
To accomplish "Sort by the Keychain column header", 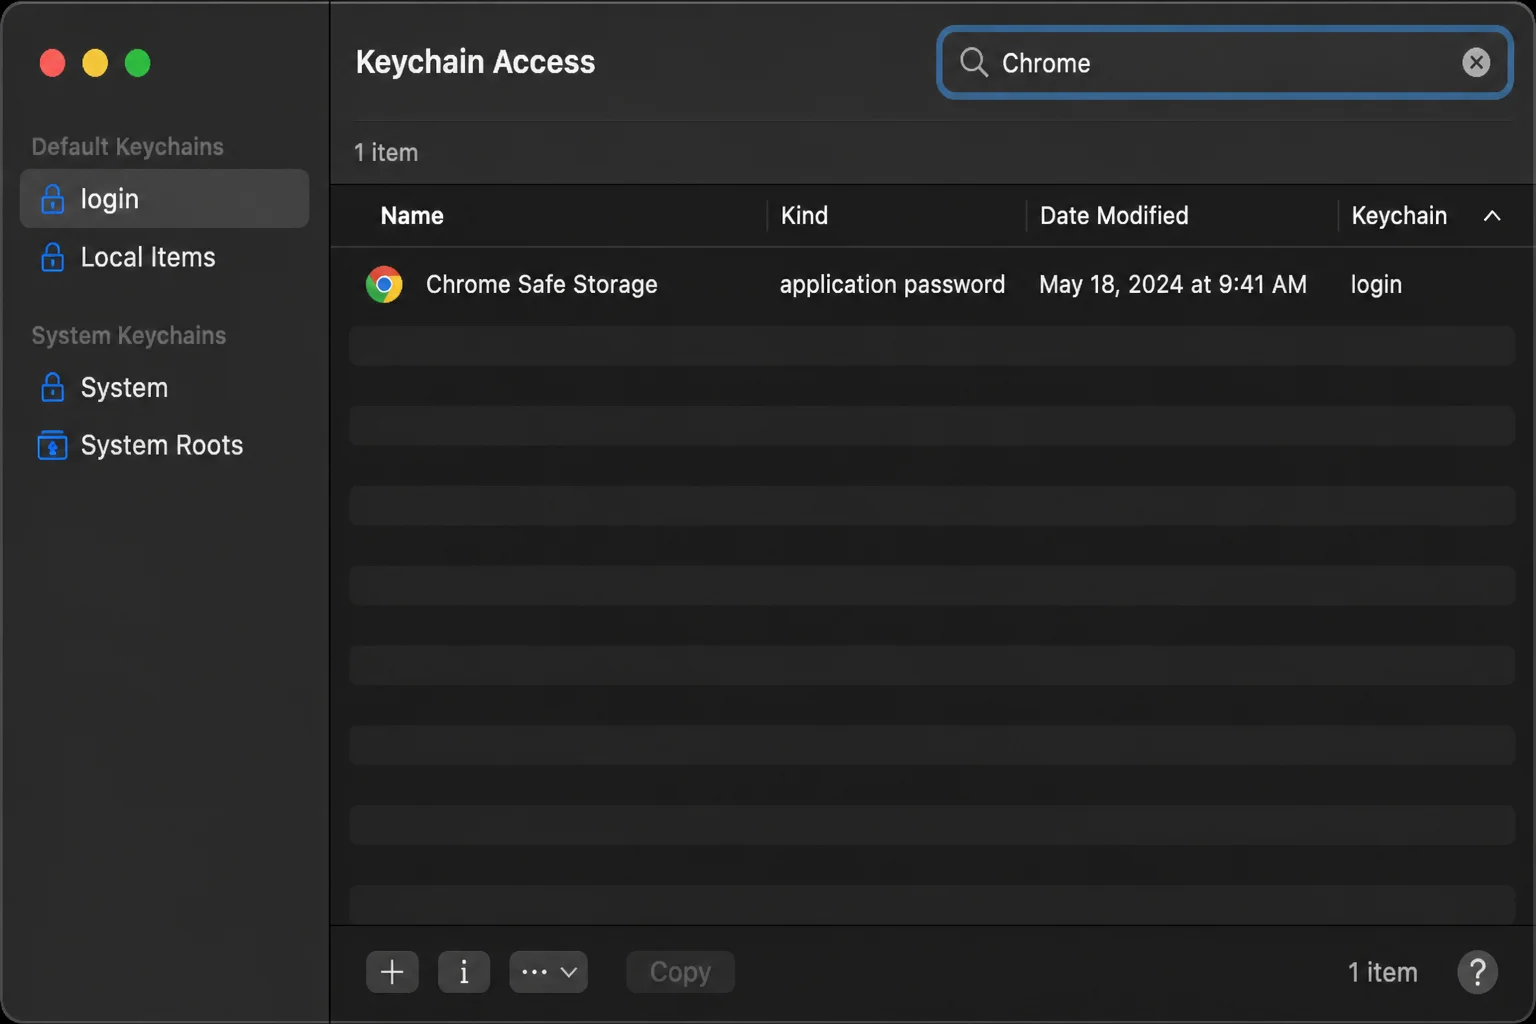I will click(x=1399, y=216).
